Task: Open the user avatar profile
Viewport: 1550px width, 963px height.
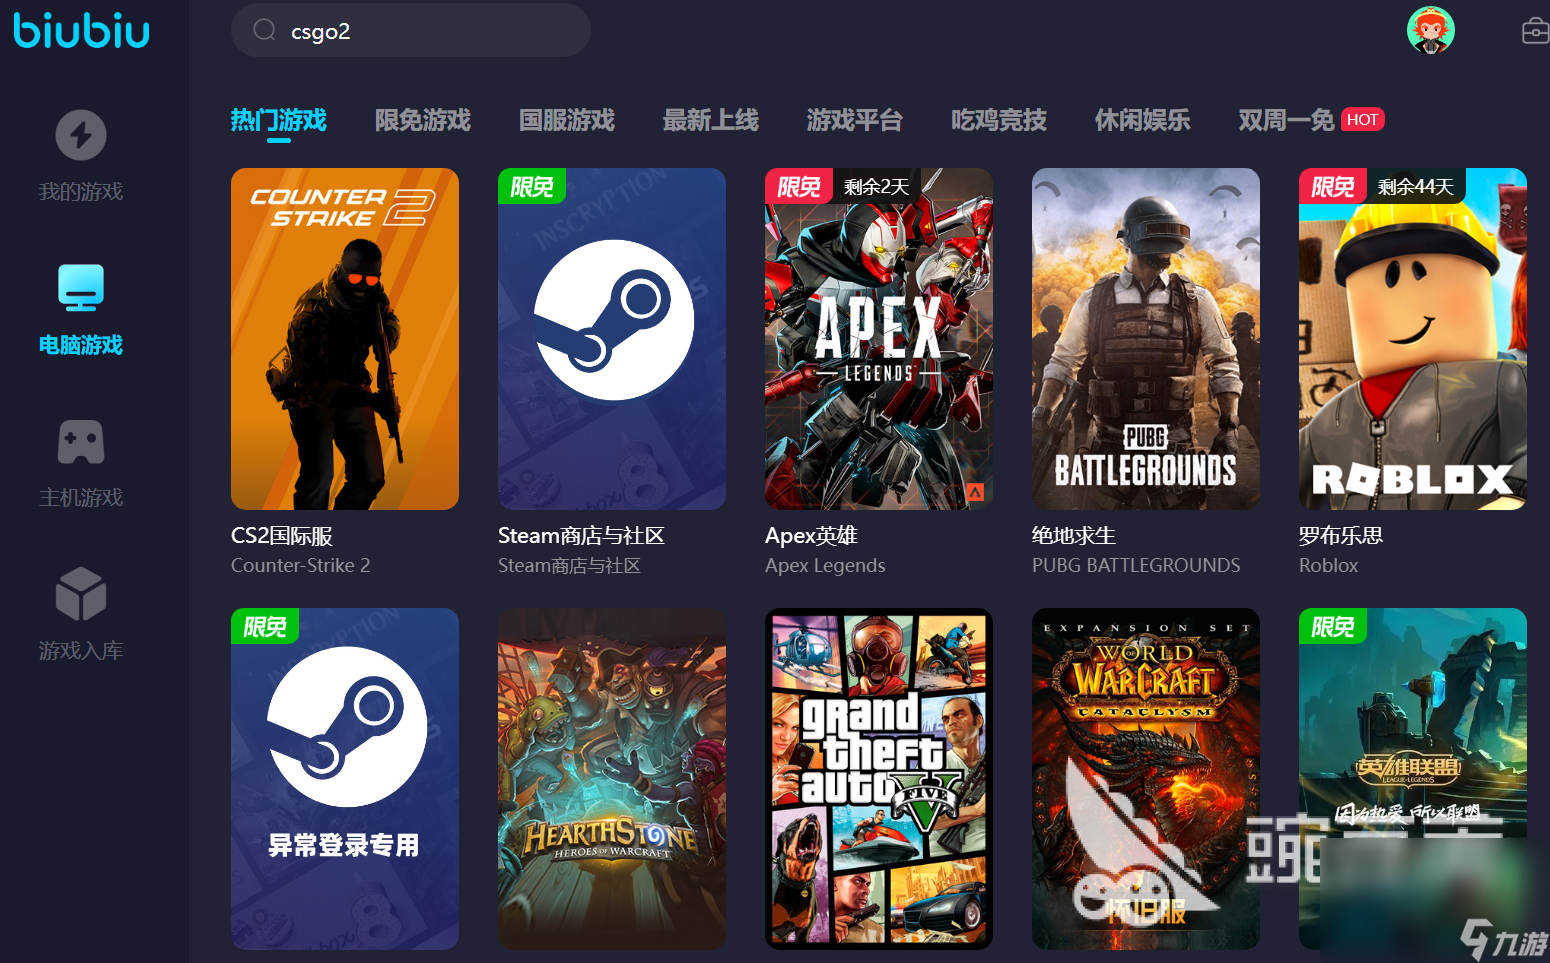Action: pyautogui.click(x=1430, y=30)
